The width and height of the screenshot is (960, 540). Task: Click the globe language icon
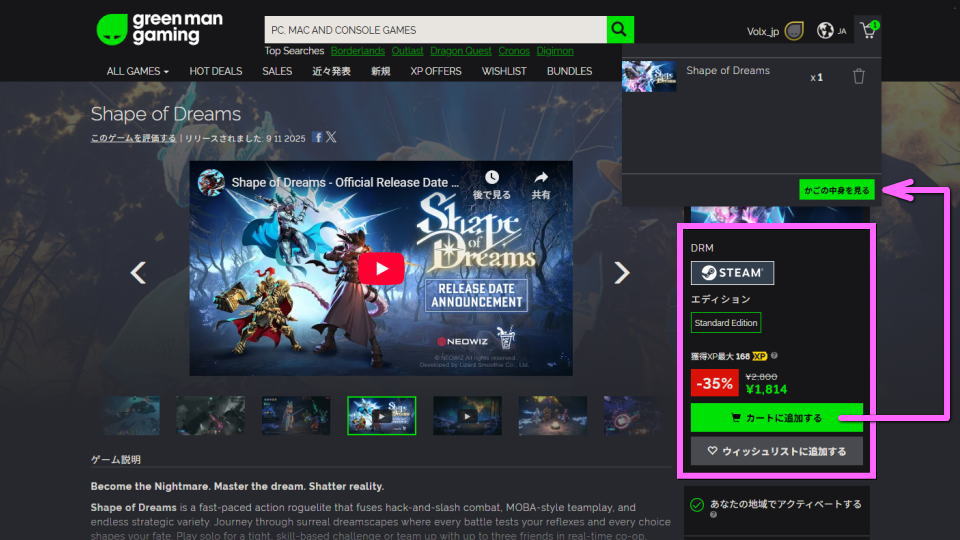(825, 30)
